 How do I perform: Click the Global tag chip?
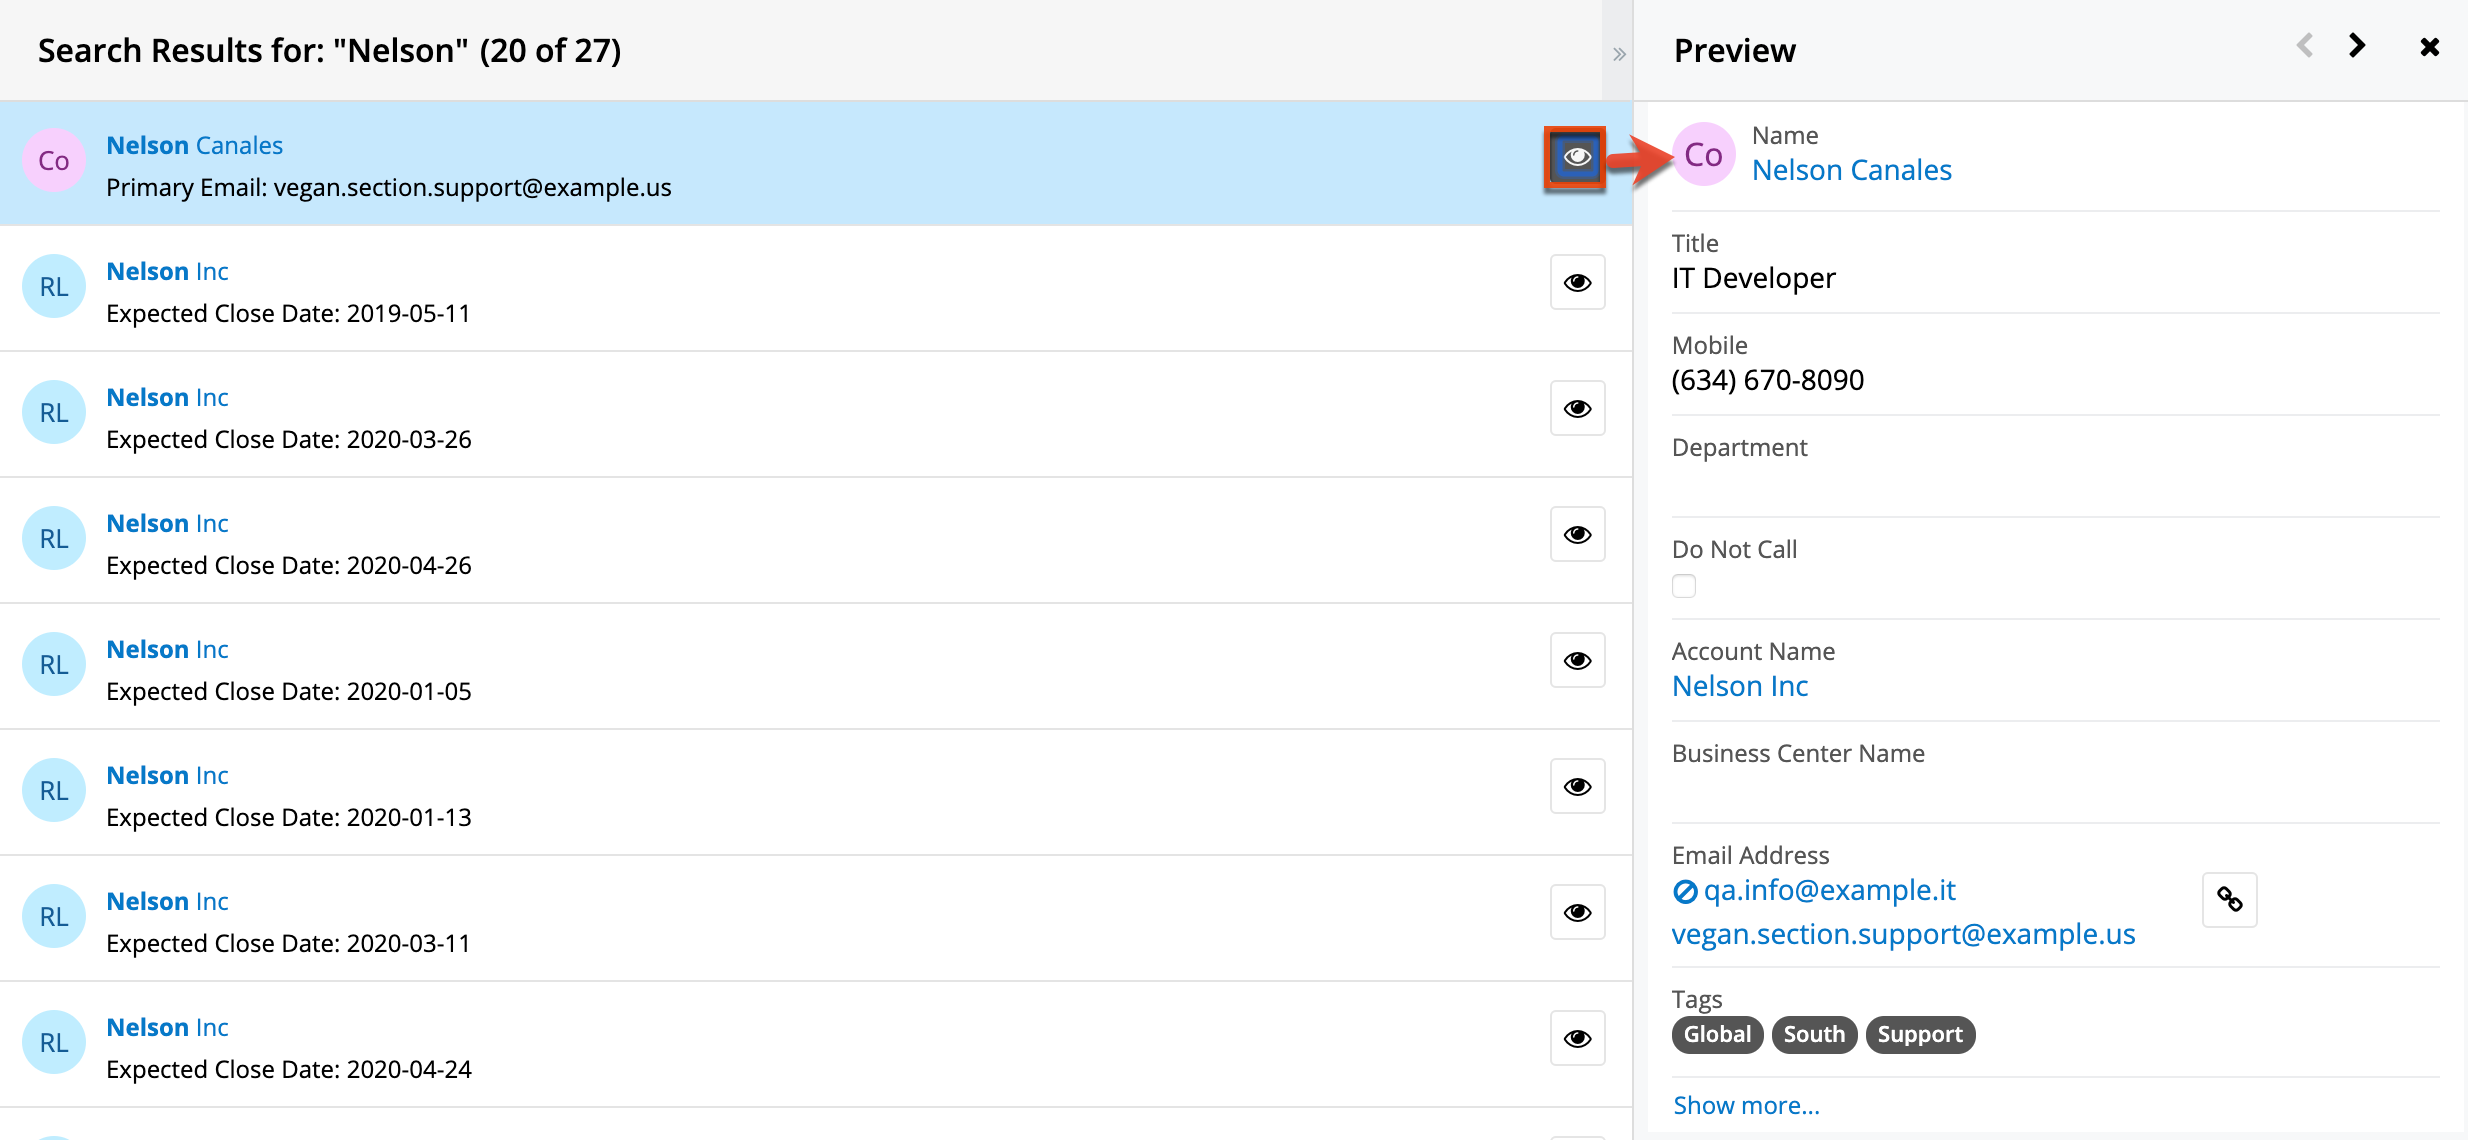[x=1716, y=1034]
